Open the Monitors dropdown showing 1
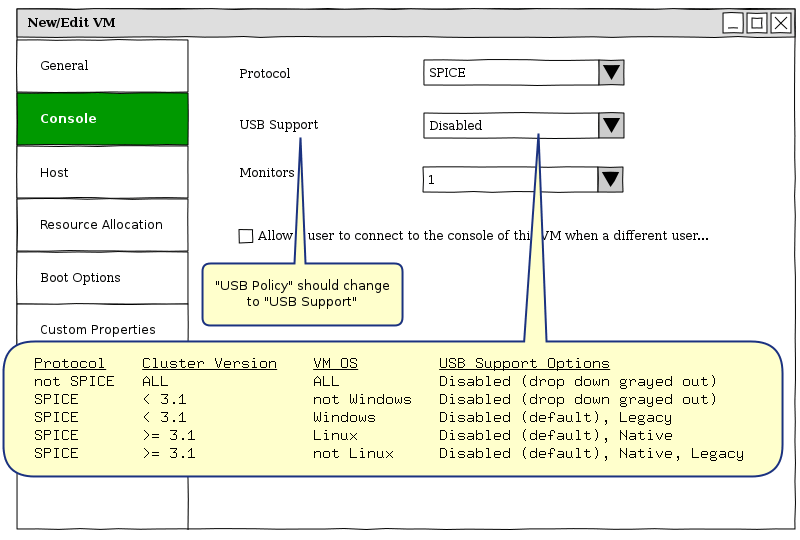 511,179
